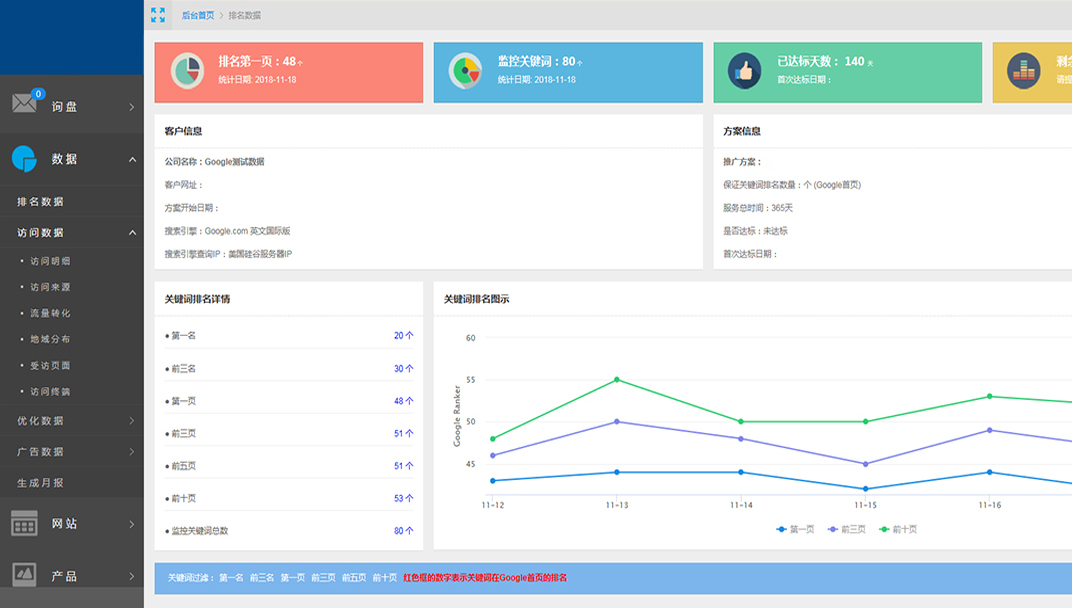Toggle the 前十页 series in chart legend
Viewport: 1072px width, 608px height.
897,529
